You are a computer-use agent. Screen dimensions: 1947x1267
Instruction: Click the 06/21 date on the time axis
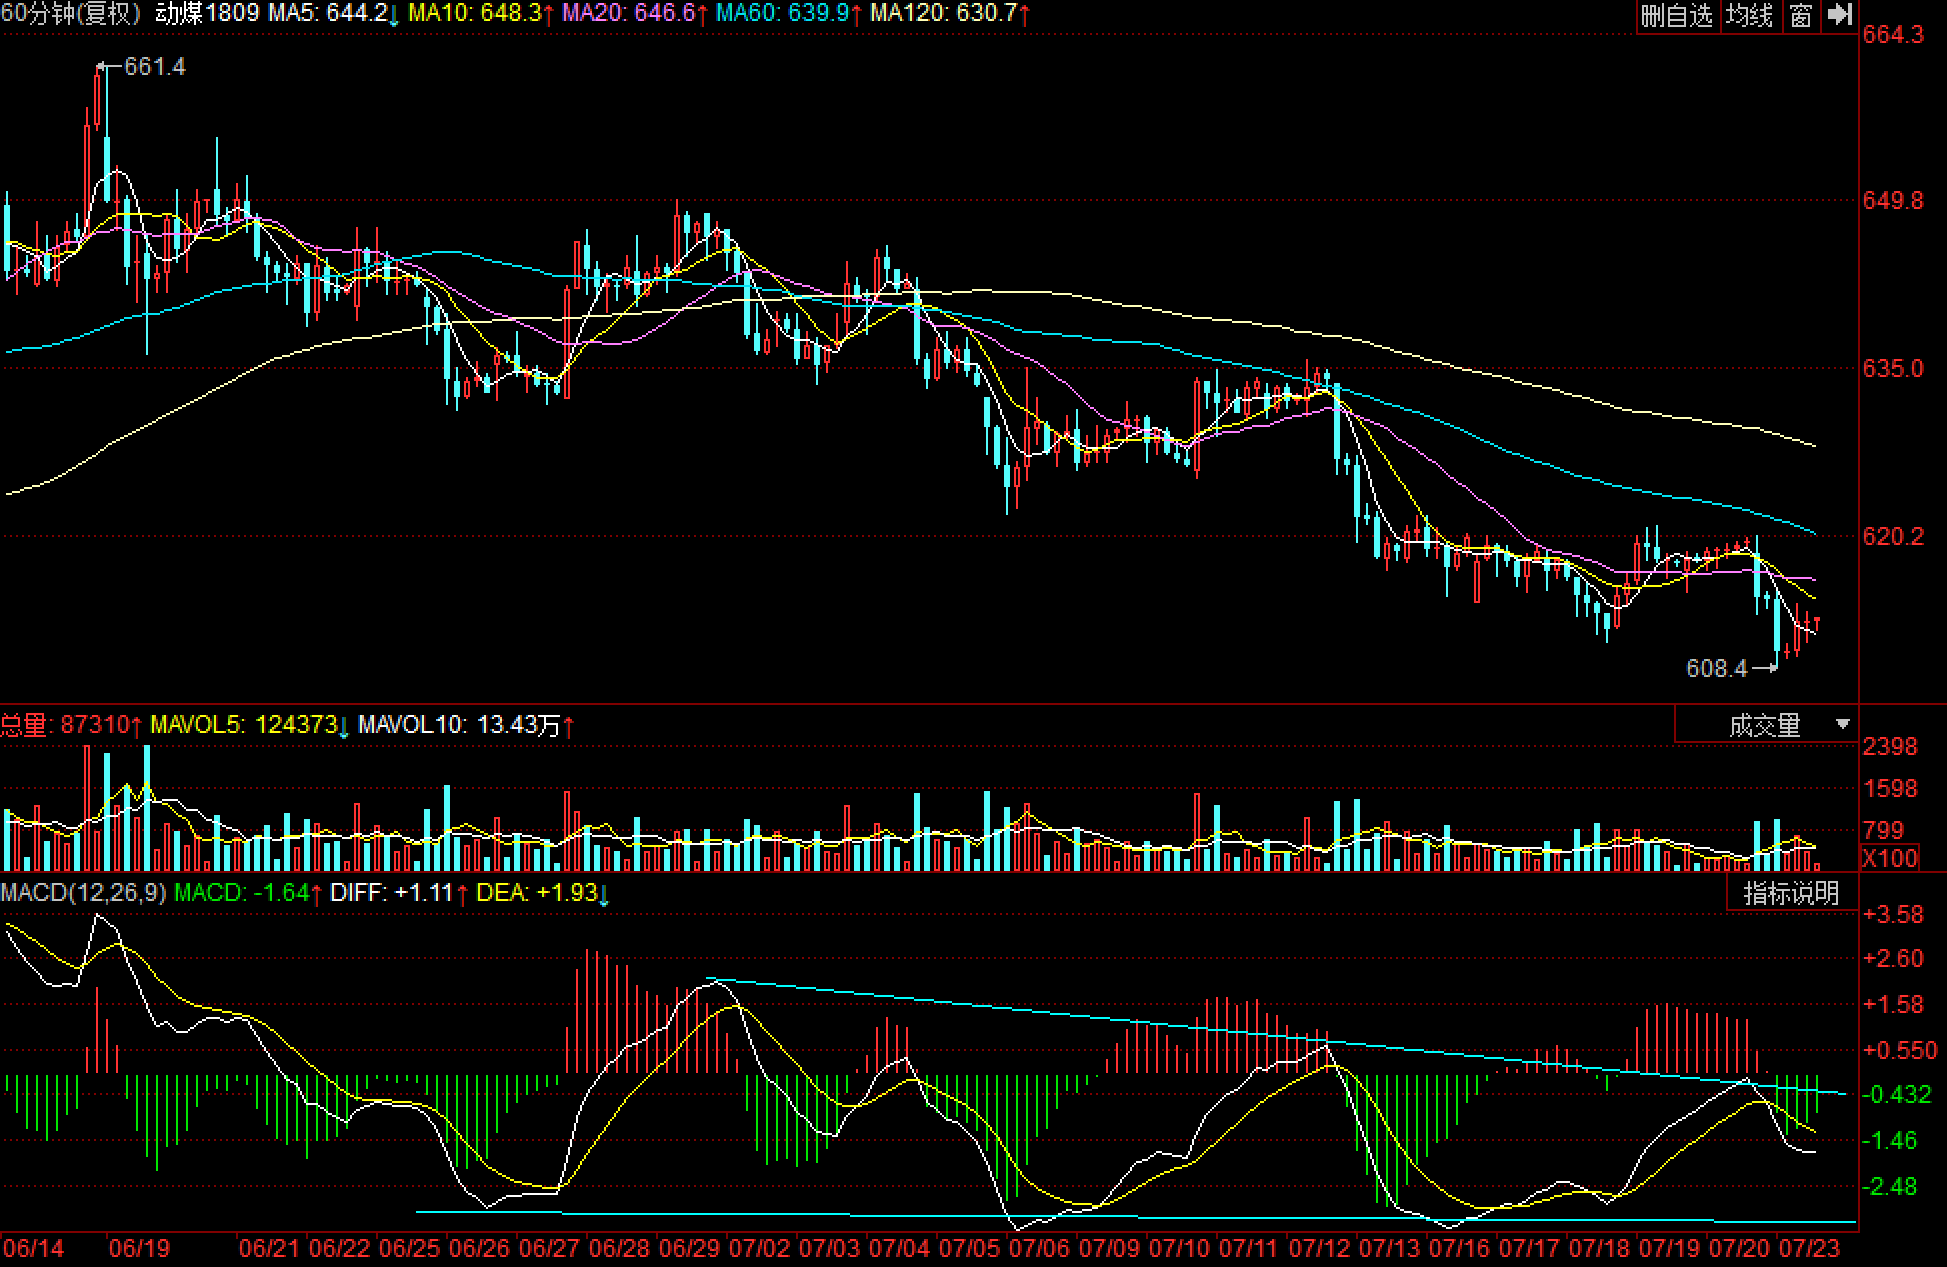click(269, 1249)
